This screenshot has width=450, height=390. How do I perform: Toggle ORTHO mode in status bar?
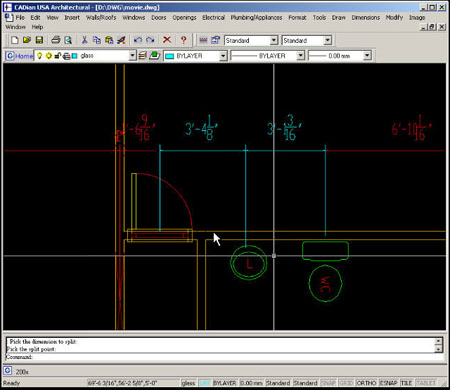tap(366, 383)
